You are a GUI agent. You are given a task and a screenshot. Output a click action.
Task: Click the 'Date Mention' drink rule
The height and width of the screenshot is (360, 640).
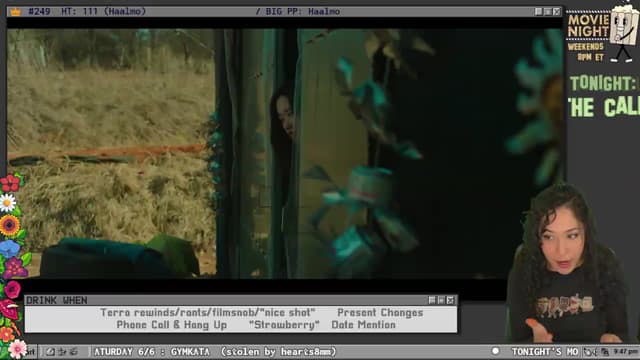[363, 325]
